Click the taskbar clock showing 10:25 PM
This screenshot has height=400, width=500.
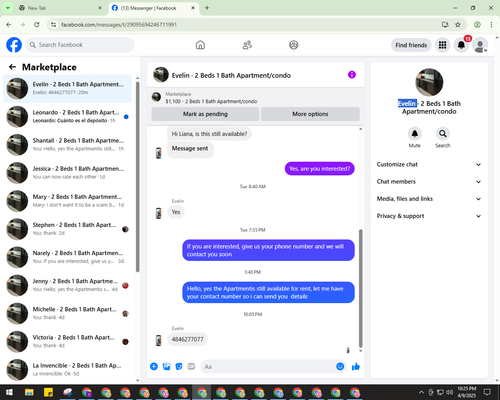[x=467, y=392]
